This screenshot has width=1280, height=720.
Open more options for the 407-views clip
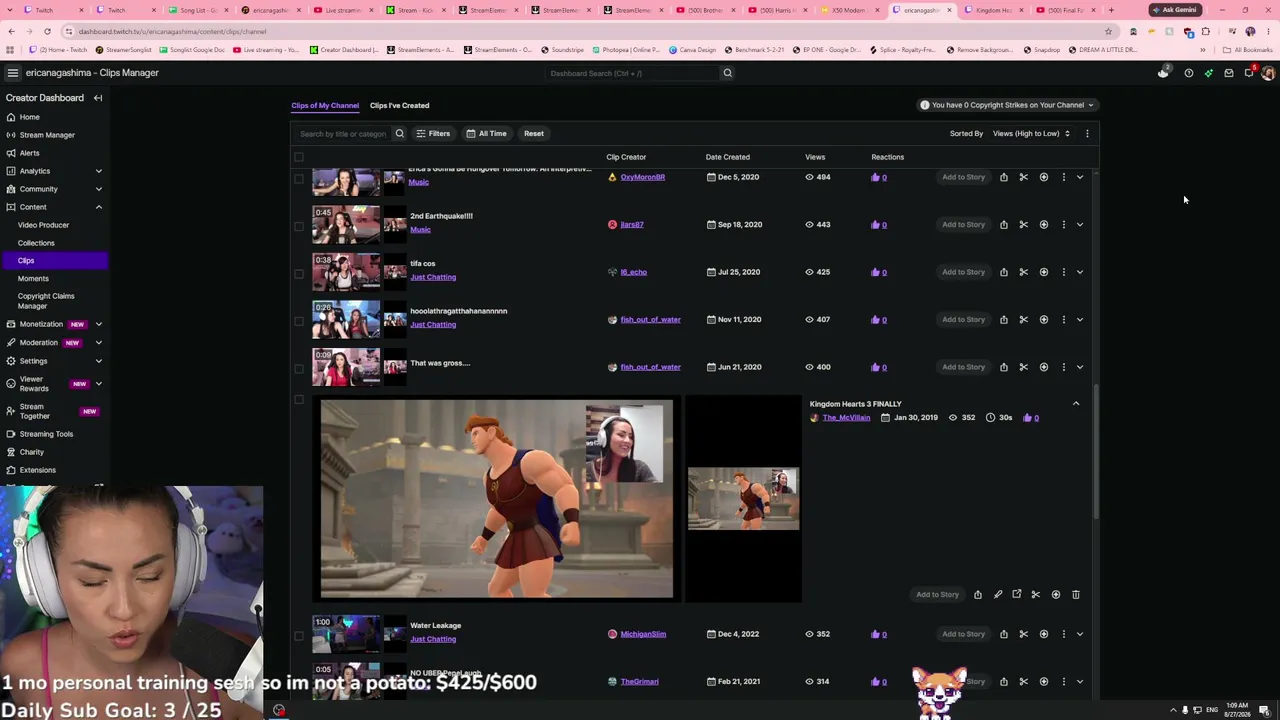1064,319
